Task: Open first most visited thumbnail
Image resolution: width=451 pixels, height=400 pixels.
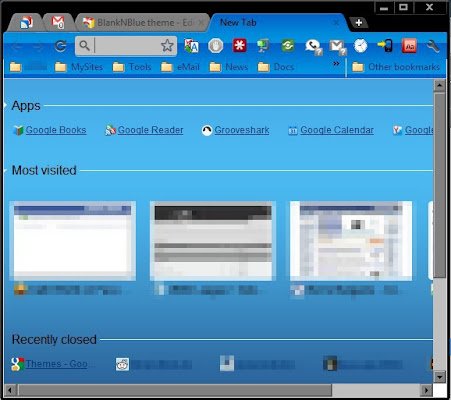Action: (x=72, y=241)
